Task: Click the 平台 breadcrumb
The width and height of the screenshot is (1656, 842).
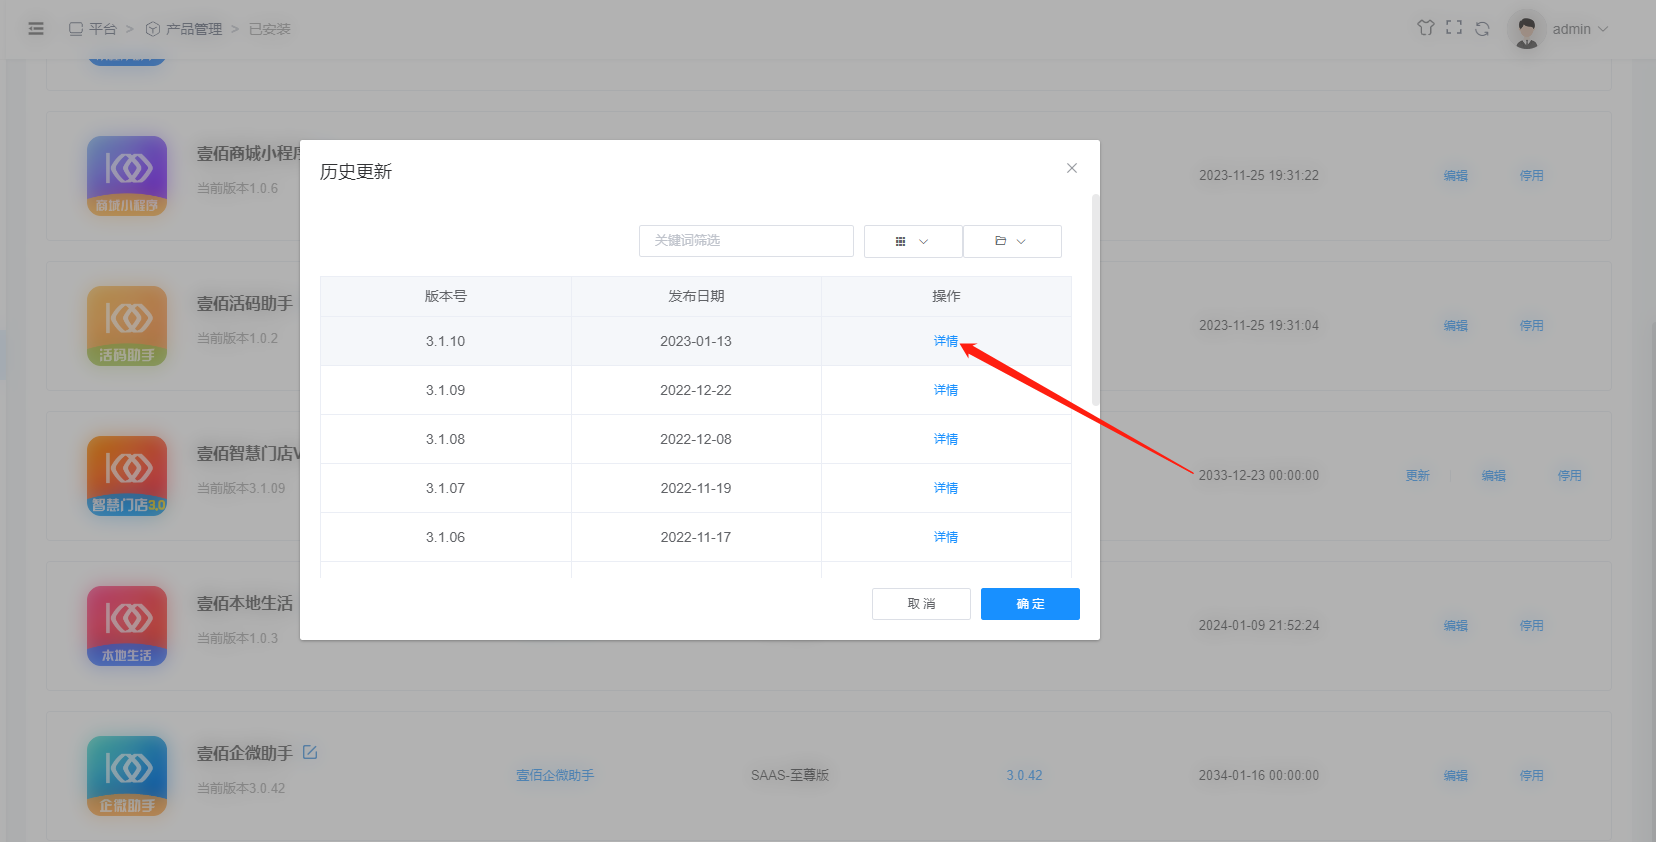Action: tap(93, 29)
